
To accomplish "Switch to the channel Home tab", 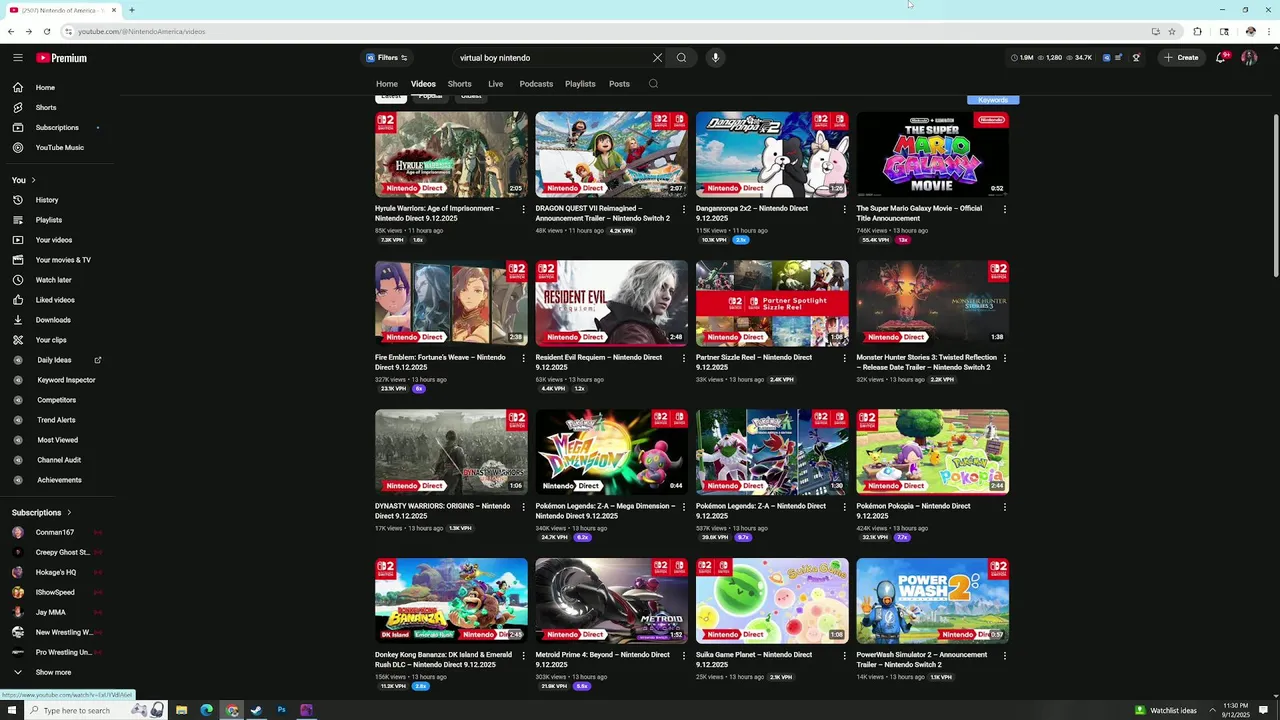I will [387, 84].
